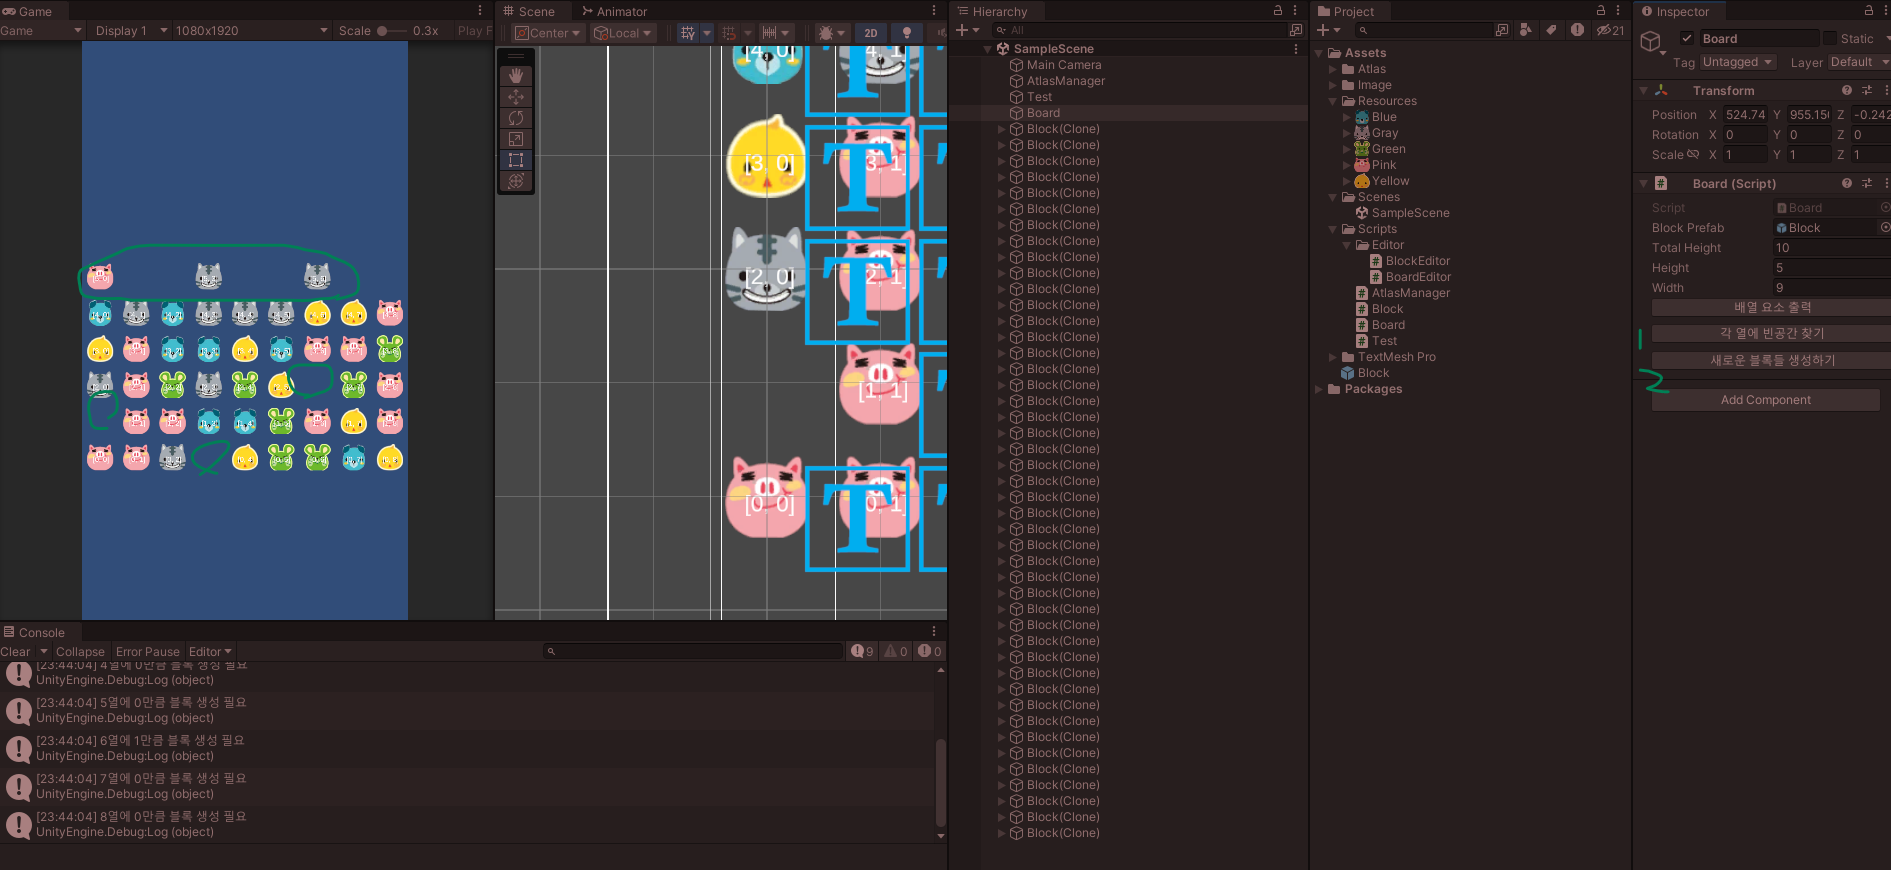Screen dimensions: 1891x870
Task: Collapse the Transform component
Action: click(x=1643, y=90)
